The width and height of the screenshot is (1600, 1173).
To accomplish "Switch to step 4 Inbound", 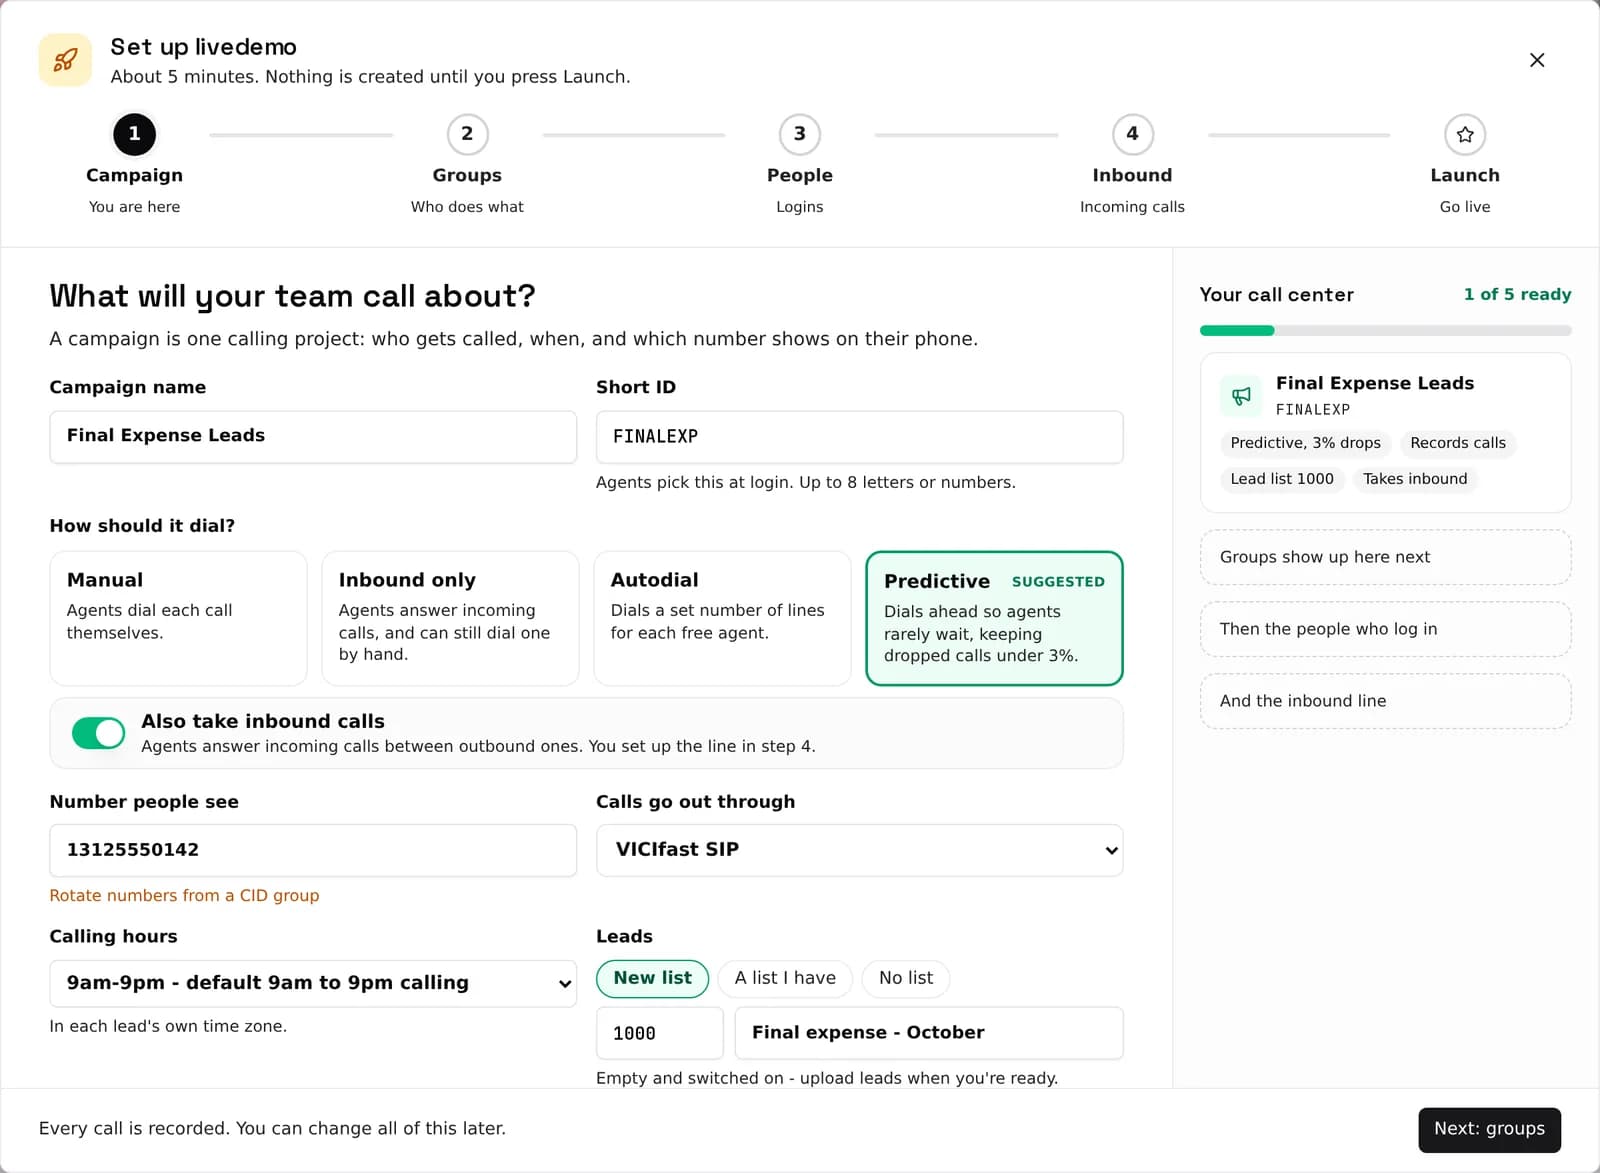I will [1132, 134].
